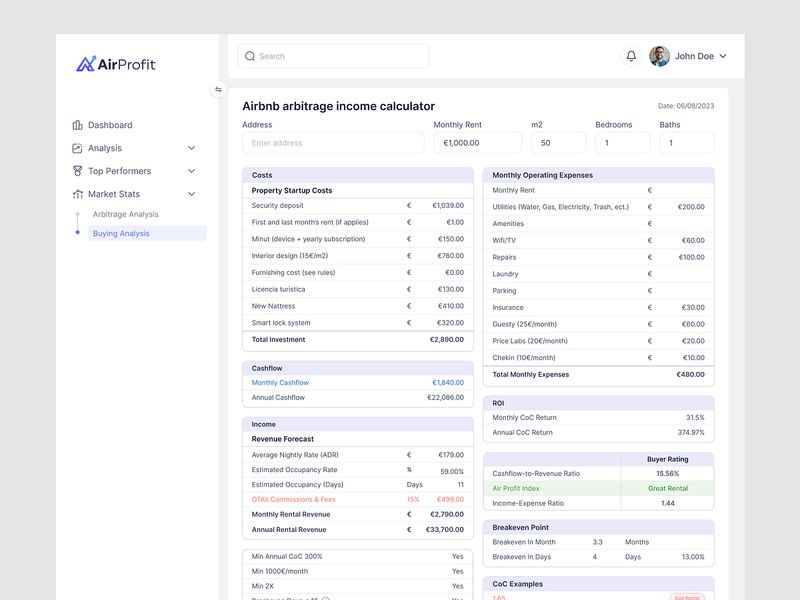800x600 pixels.
Task: Click OTAs Commissions & Fees row label
Action: click(x=293, y=499)
